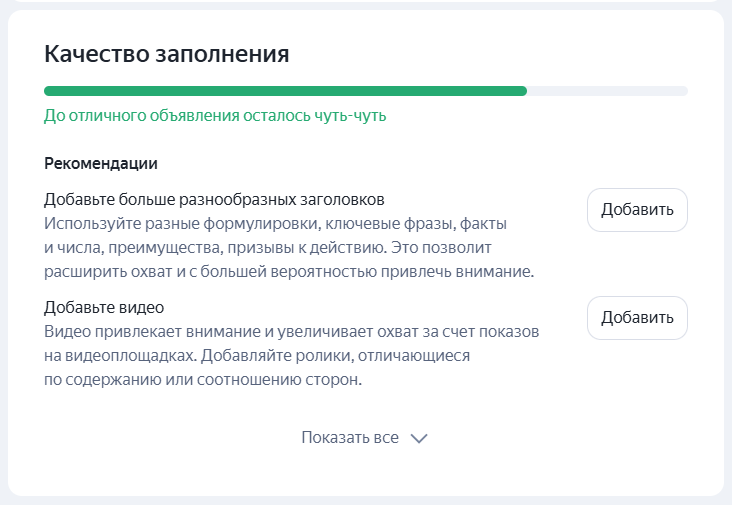Image resolution: width=735 pixels, height=505 pixels.
Task: Click the grey page strip above the card
Action: (x=365, y=4)
